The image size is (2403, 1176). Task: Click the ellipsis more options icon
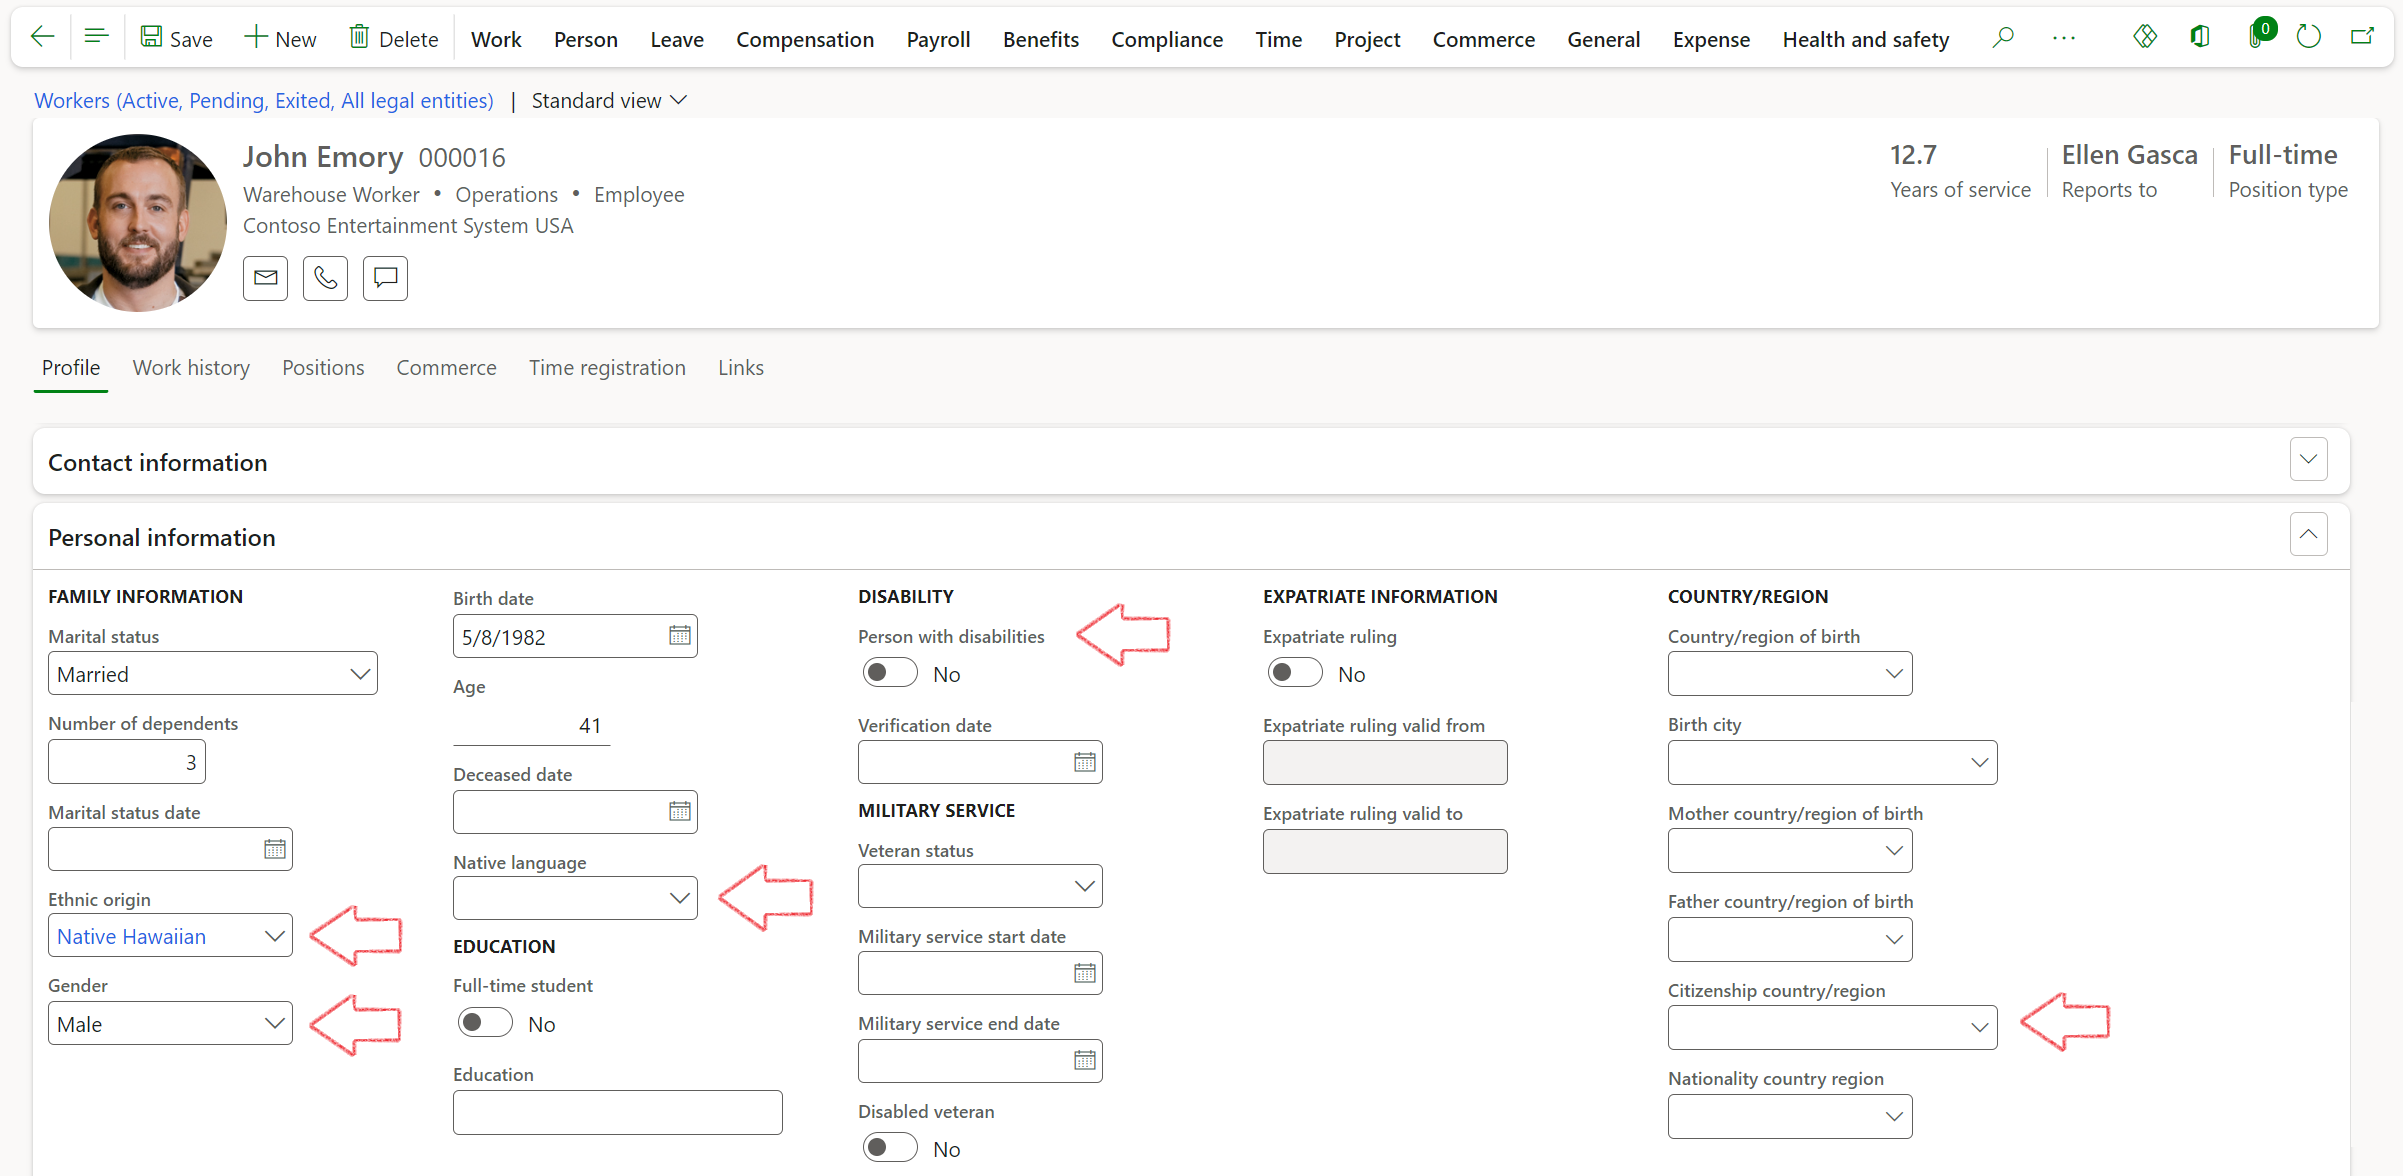(2066, 38)
